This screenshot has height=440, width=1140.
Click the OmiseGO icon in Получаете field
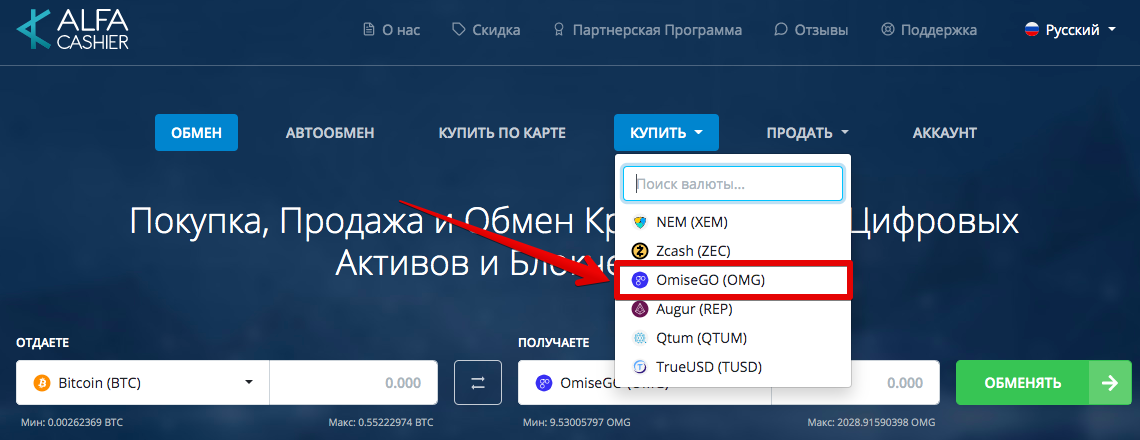point(543,383)
